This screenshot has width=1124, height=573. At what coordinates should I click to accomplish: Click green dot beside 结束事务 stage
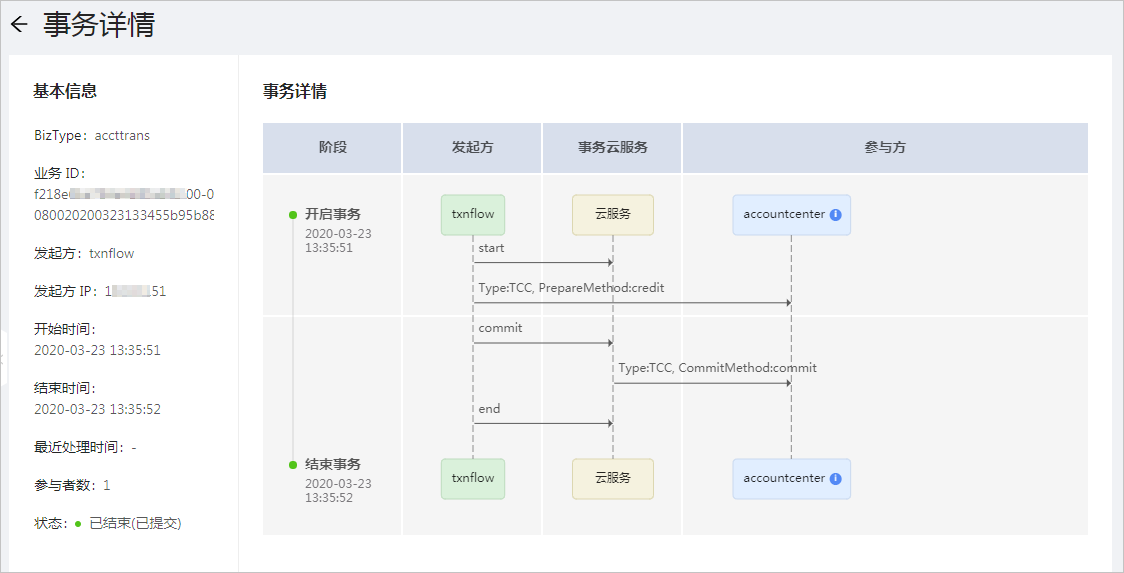(292, 465)
